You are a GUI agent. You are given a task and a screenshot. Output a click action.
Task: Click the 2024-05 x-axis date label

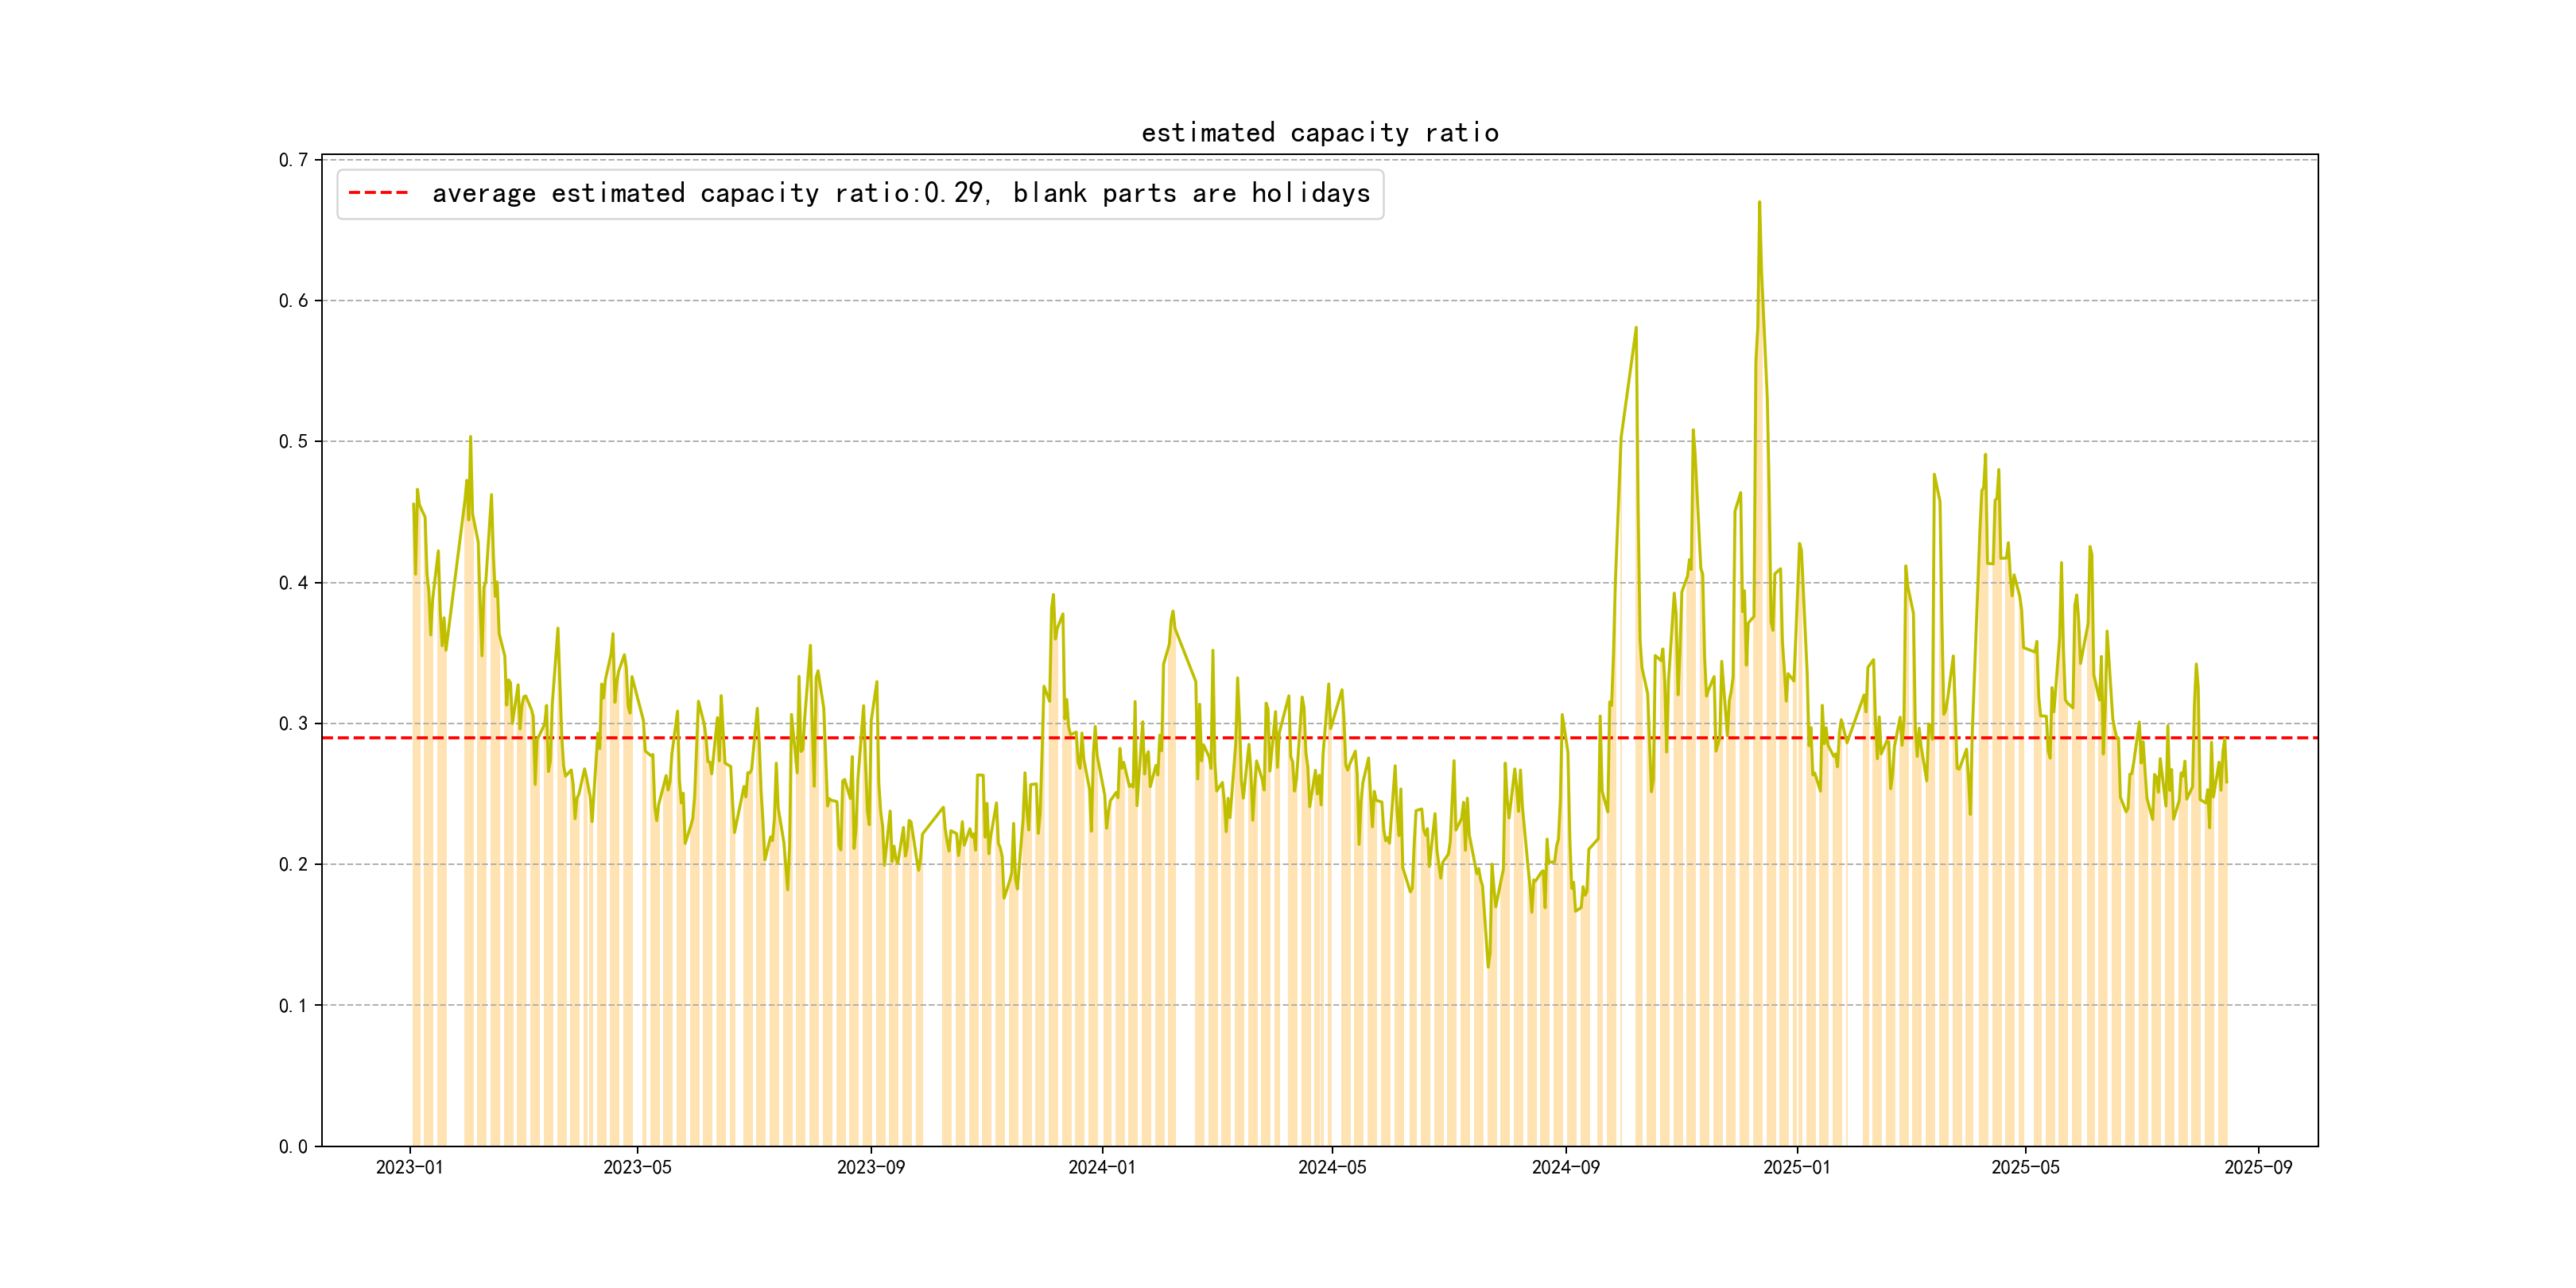[1331, 1168]
